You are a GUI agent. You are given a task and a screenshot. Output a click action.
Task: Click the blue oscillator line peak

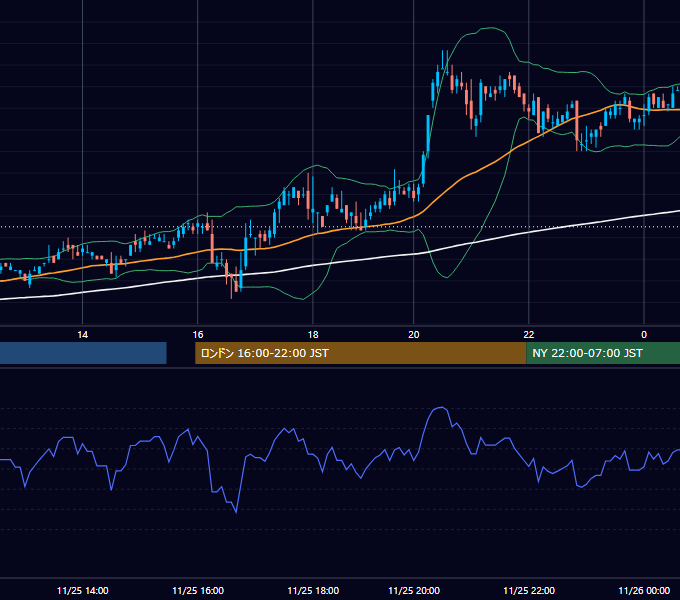coord(441,408)
